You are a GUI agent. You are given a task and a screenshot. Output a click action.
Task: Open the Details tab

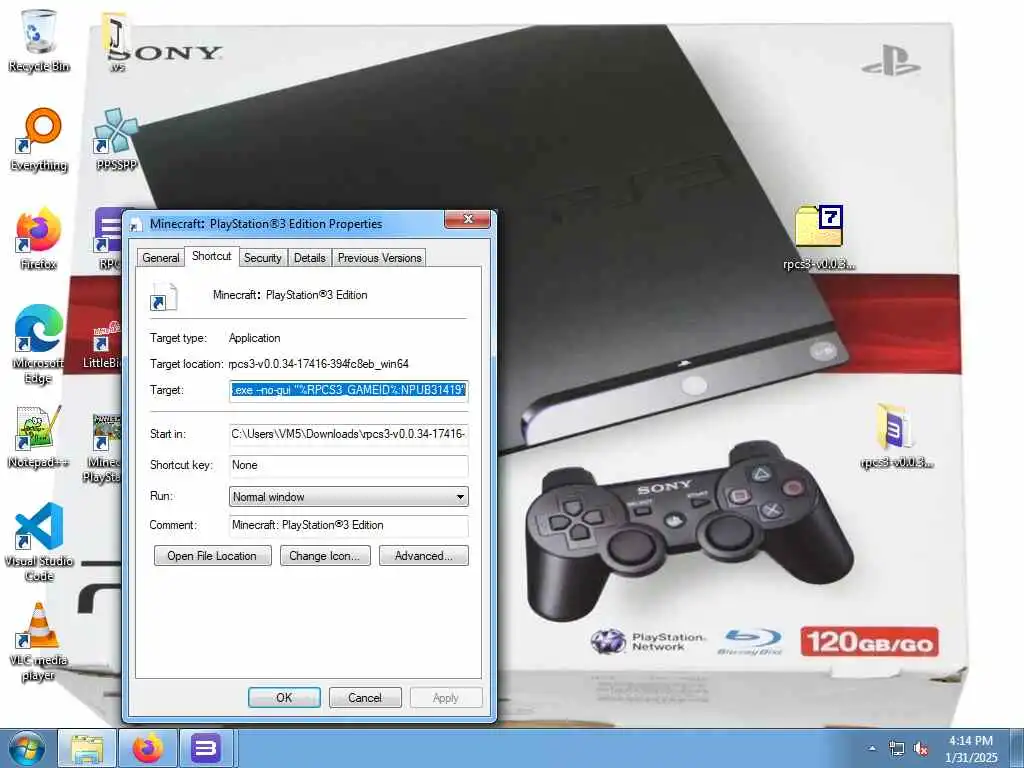click(310, 258)
